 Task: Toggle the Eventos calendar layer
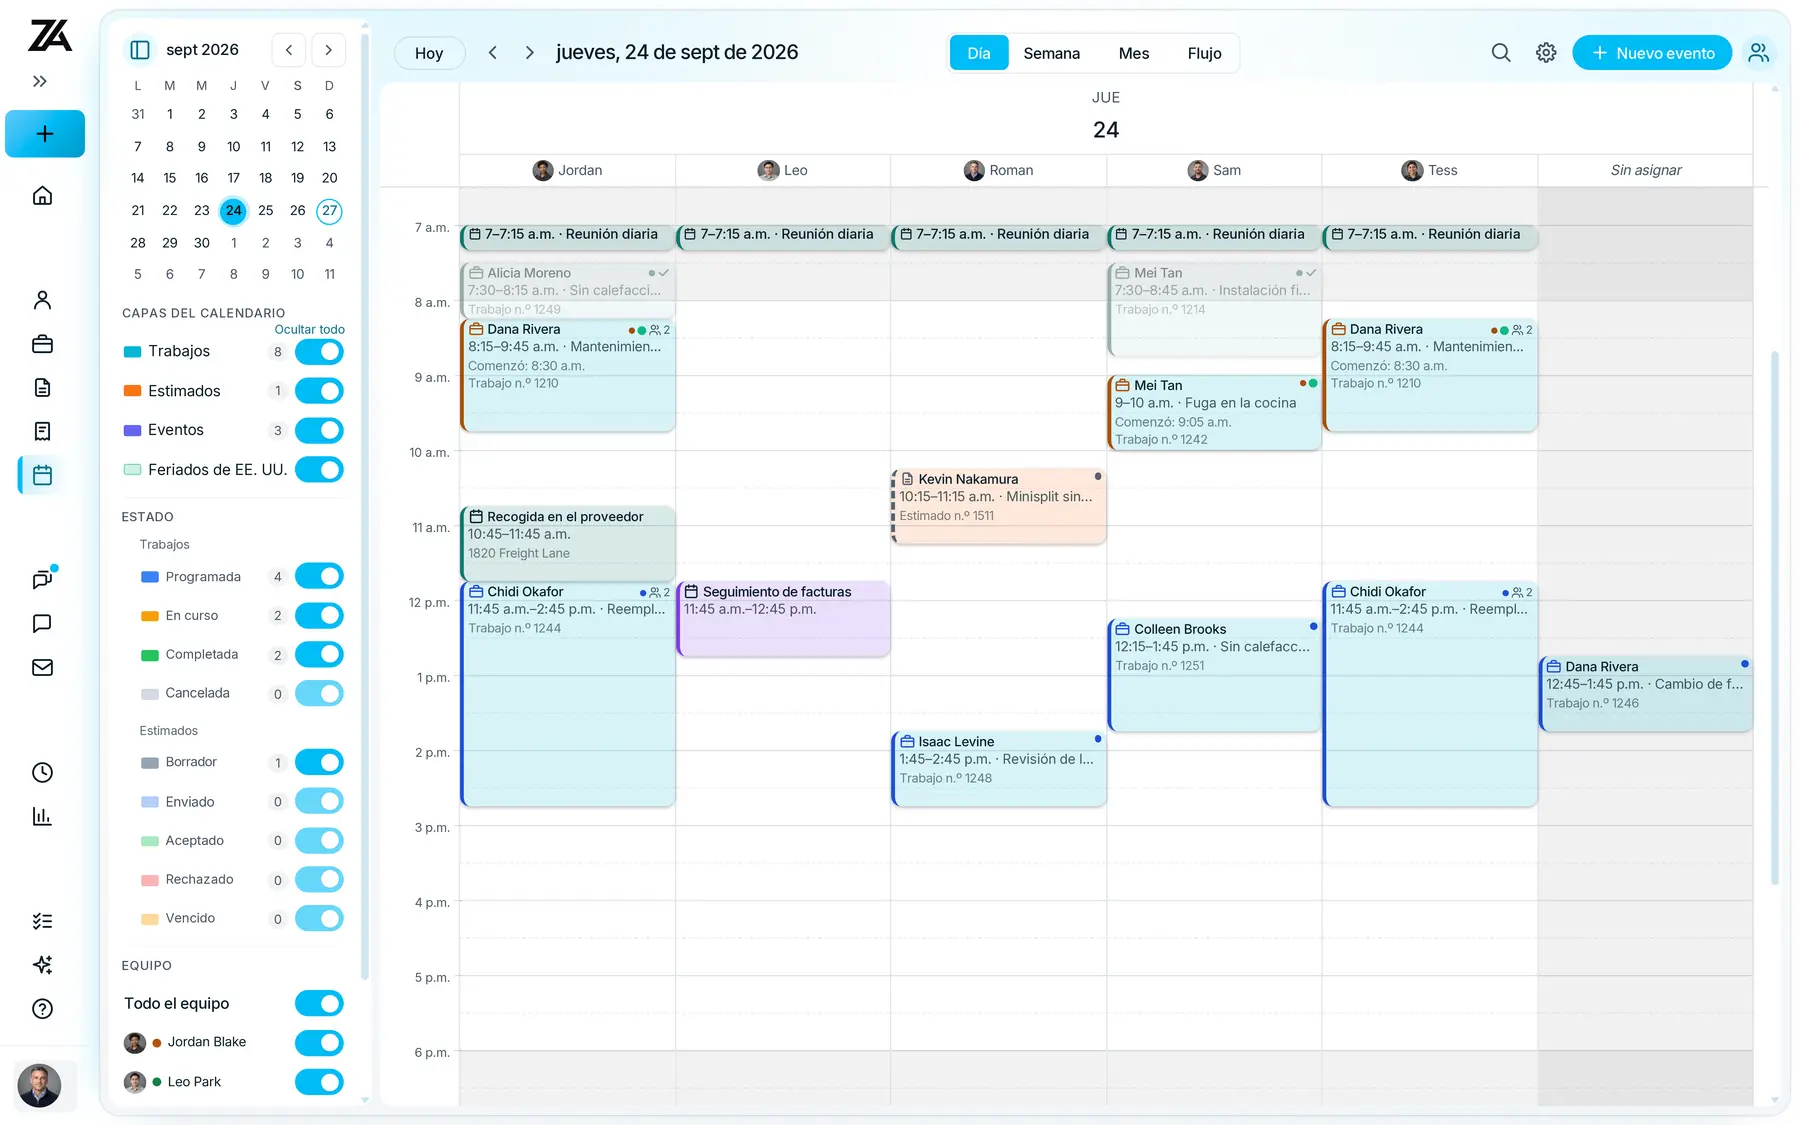319,431
